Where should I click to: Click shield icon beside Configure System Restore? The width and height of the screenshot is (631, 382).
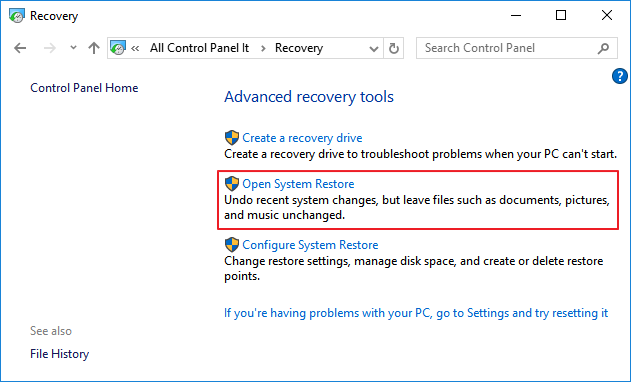[232, 245]
